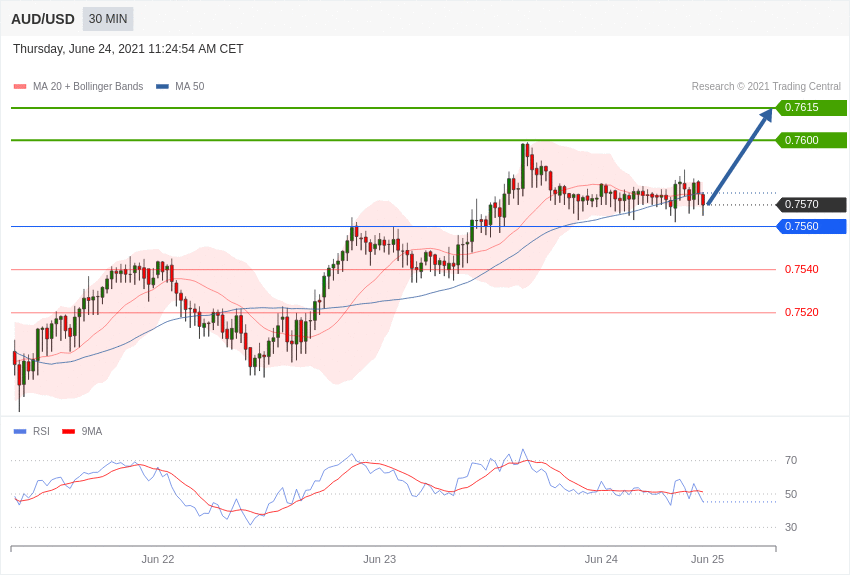Click the 'Jun 22' date axis label
850x576 pixels.
pyautogui.click(x=158, y=559)
